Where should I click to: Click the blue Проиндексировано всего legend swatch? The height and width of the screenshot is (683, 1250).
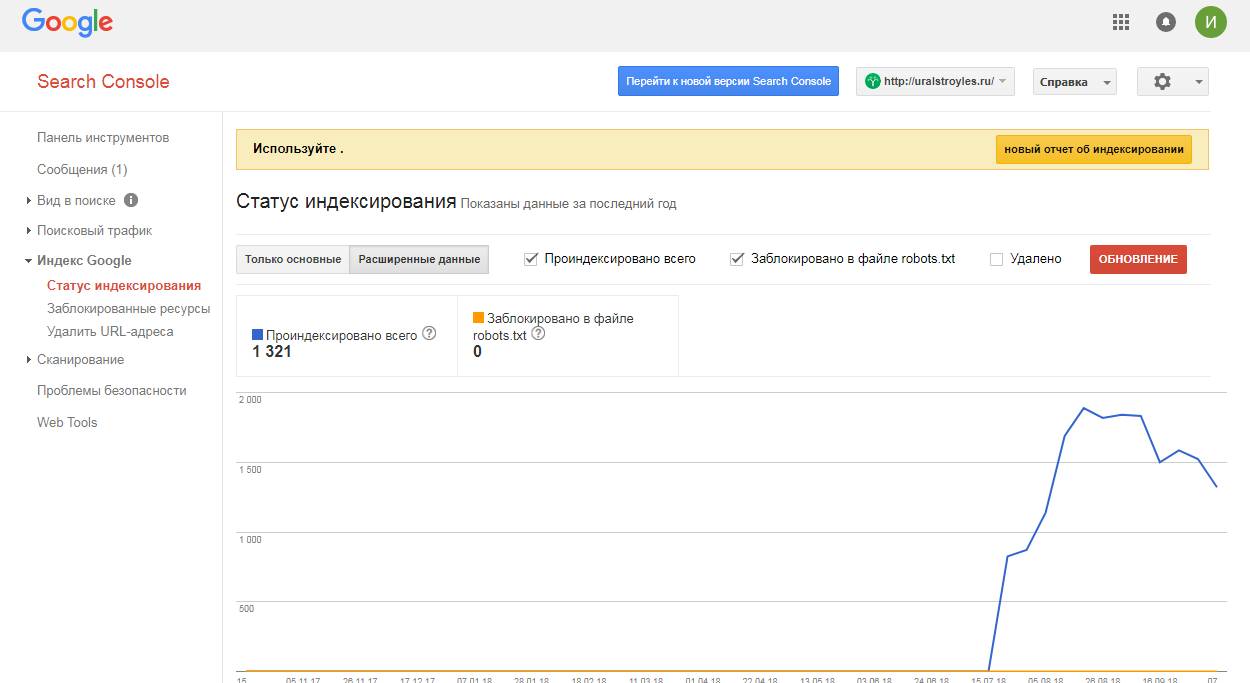pos(258,335)
